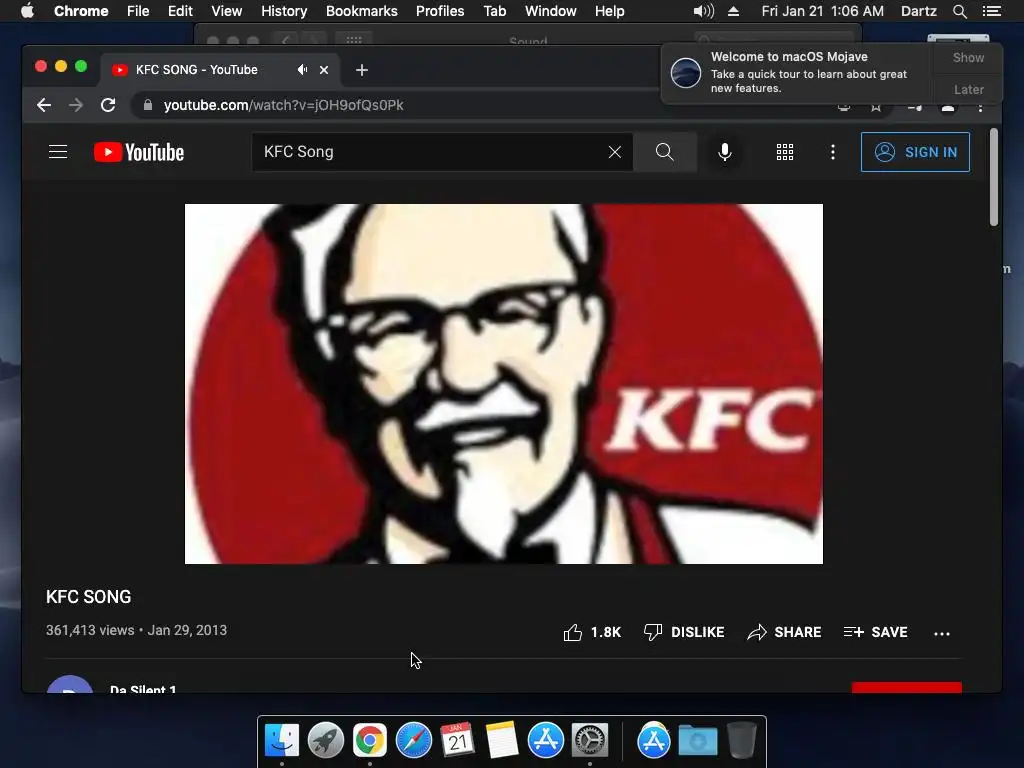The height and width of the screenshot is (768, 1024).
Task: Close the KFC SONG tab
Action: pos(324,70)
